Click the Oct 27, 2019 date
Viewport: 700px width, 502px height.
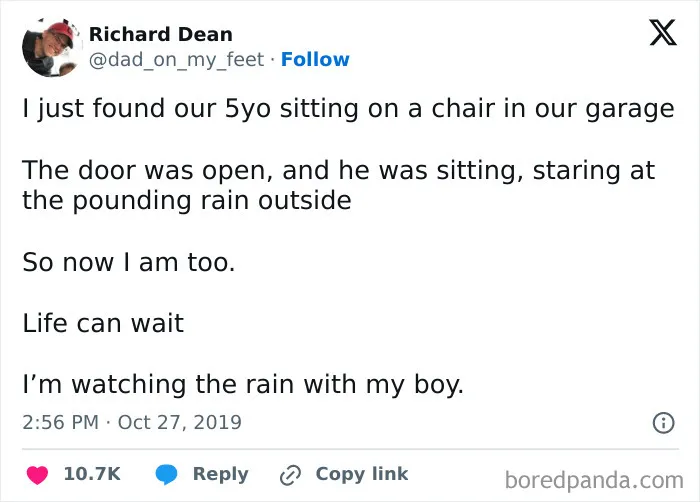pos(179,423)
